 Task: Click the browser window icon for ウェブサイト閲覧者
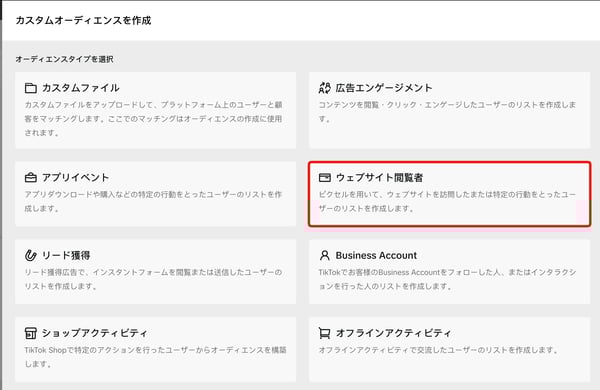pyautogui.click(x=324, y=178)
